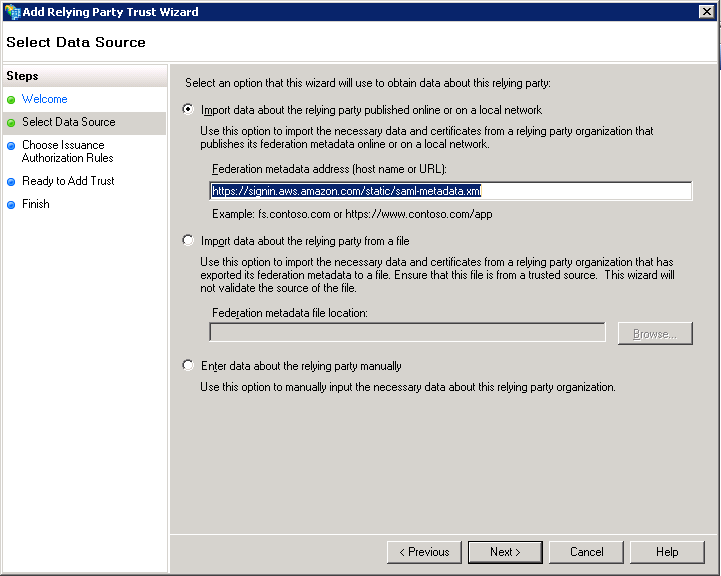Cancel the wizard

(x=586, y=552)
